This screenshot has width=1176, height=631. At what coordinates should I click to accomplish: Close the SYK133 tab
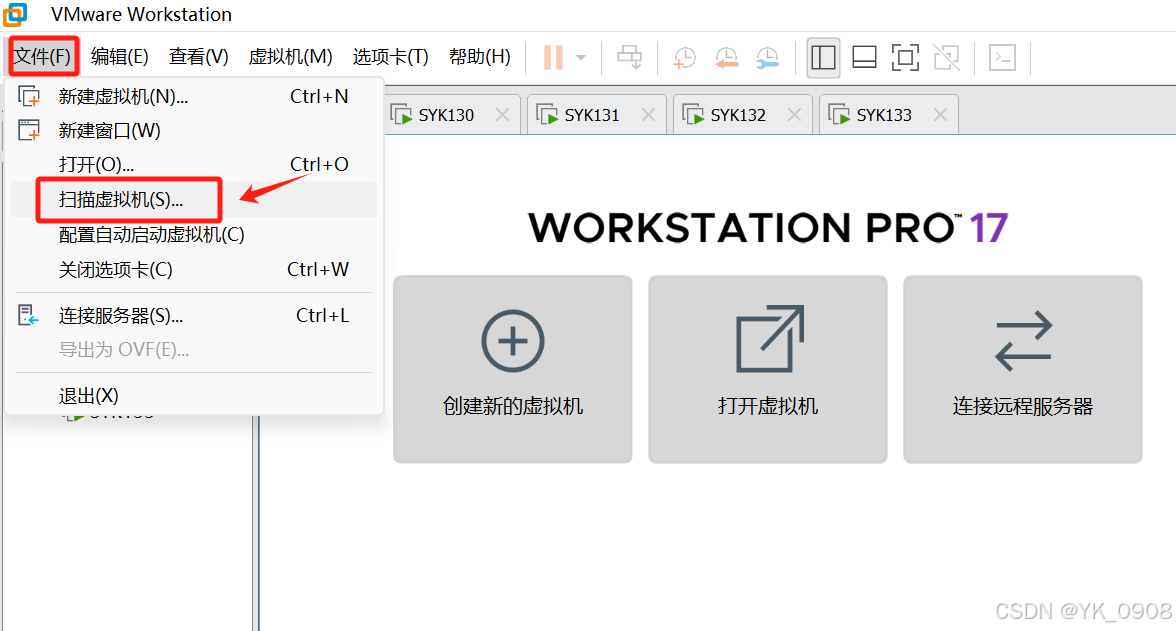pyautogui.click(x=940, y=115)
